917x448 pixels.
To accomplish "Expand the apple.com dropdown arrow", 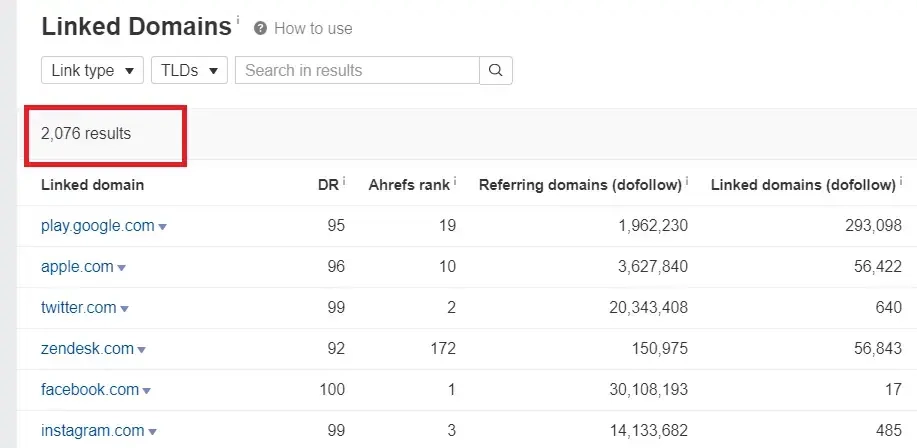I will pos(122,268).
